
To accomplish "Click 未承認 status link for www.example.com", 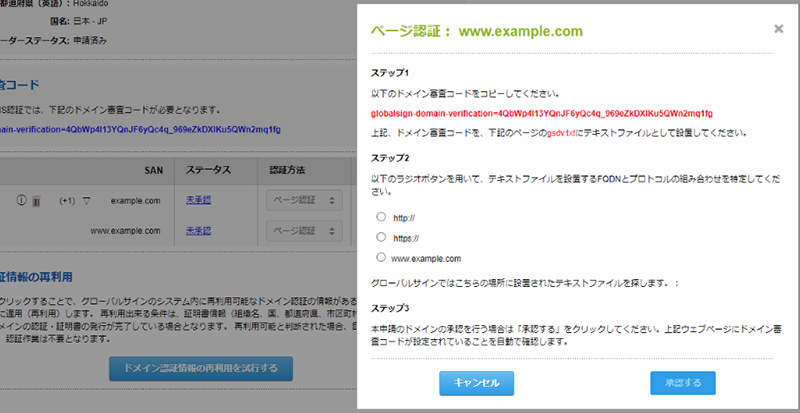I will (198, 230).
